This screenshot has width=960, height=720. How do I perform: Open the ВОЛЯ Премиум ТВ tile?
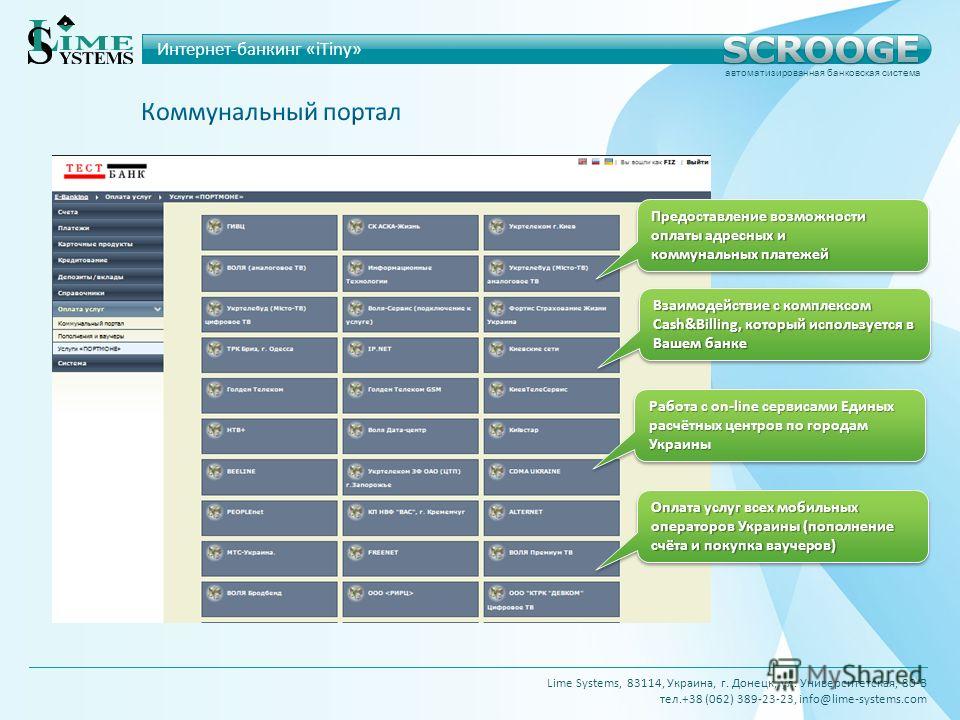(x=552, y=558)
